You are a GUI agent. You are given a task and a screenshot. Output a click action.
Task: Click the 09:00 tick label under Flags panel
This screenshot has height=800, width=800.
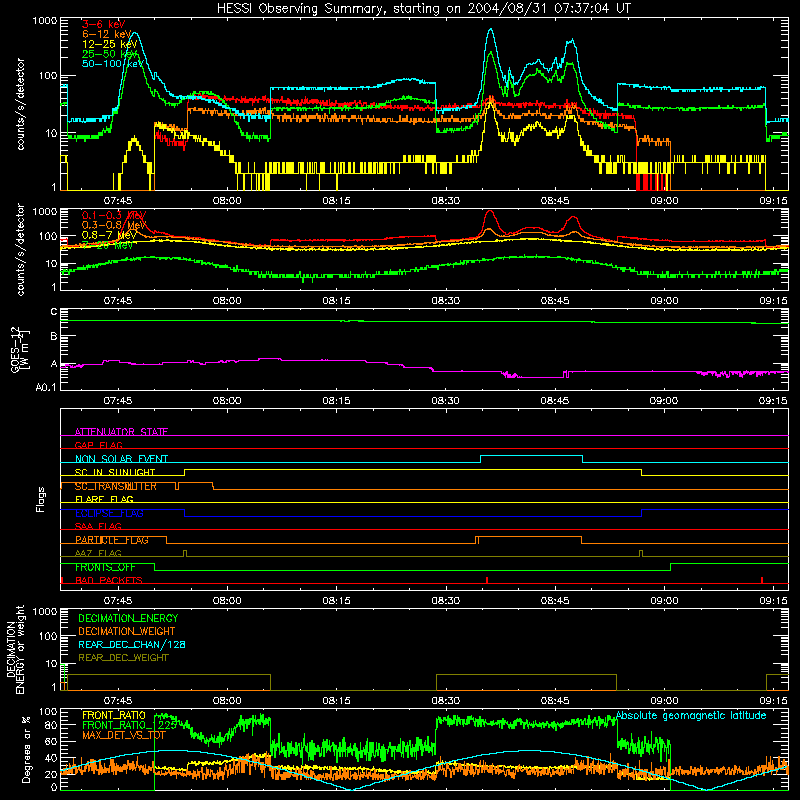[664, 601]
